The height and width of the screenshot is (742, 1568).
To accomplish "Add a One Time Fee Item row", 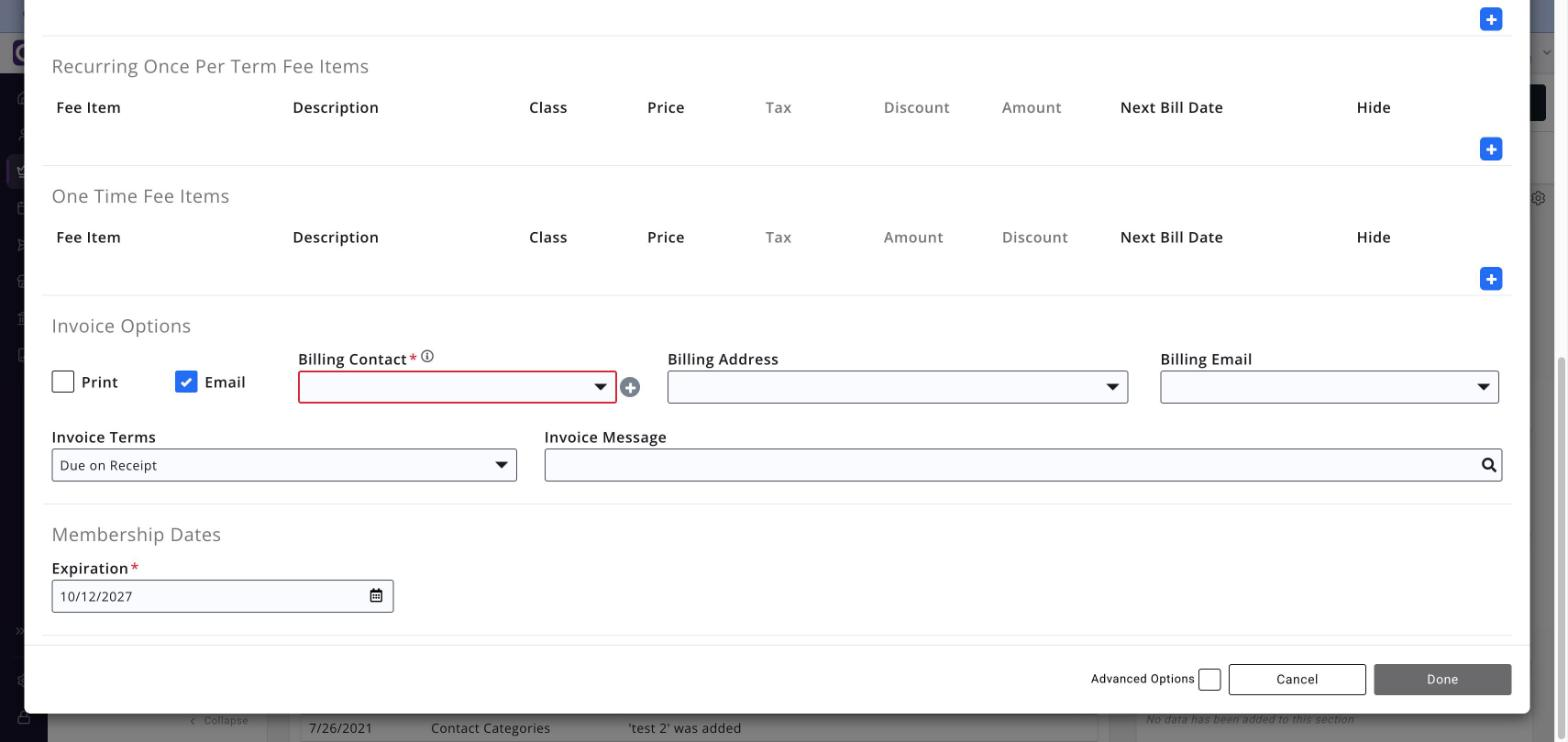I will 1490,279.
